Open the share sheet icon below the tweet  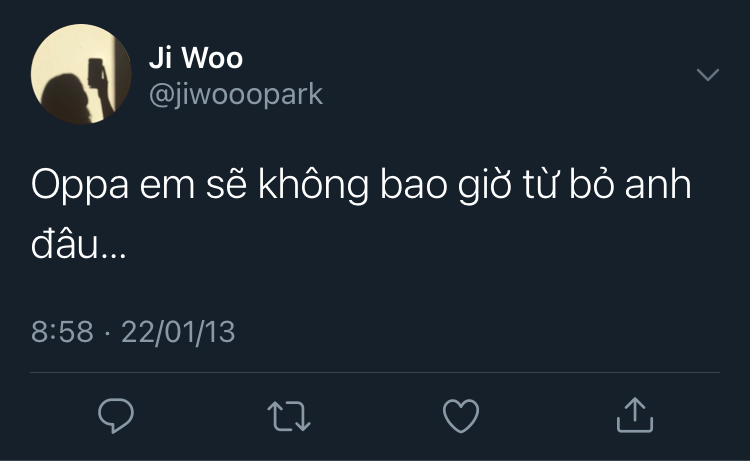click(x=635, y=415)
